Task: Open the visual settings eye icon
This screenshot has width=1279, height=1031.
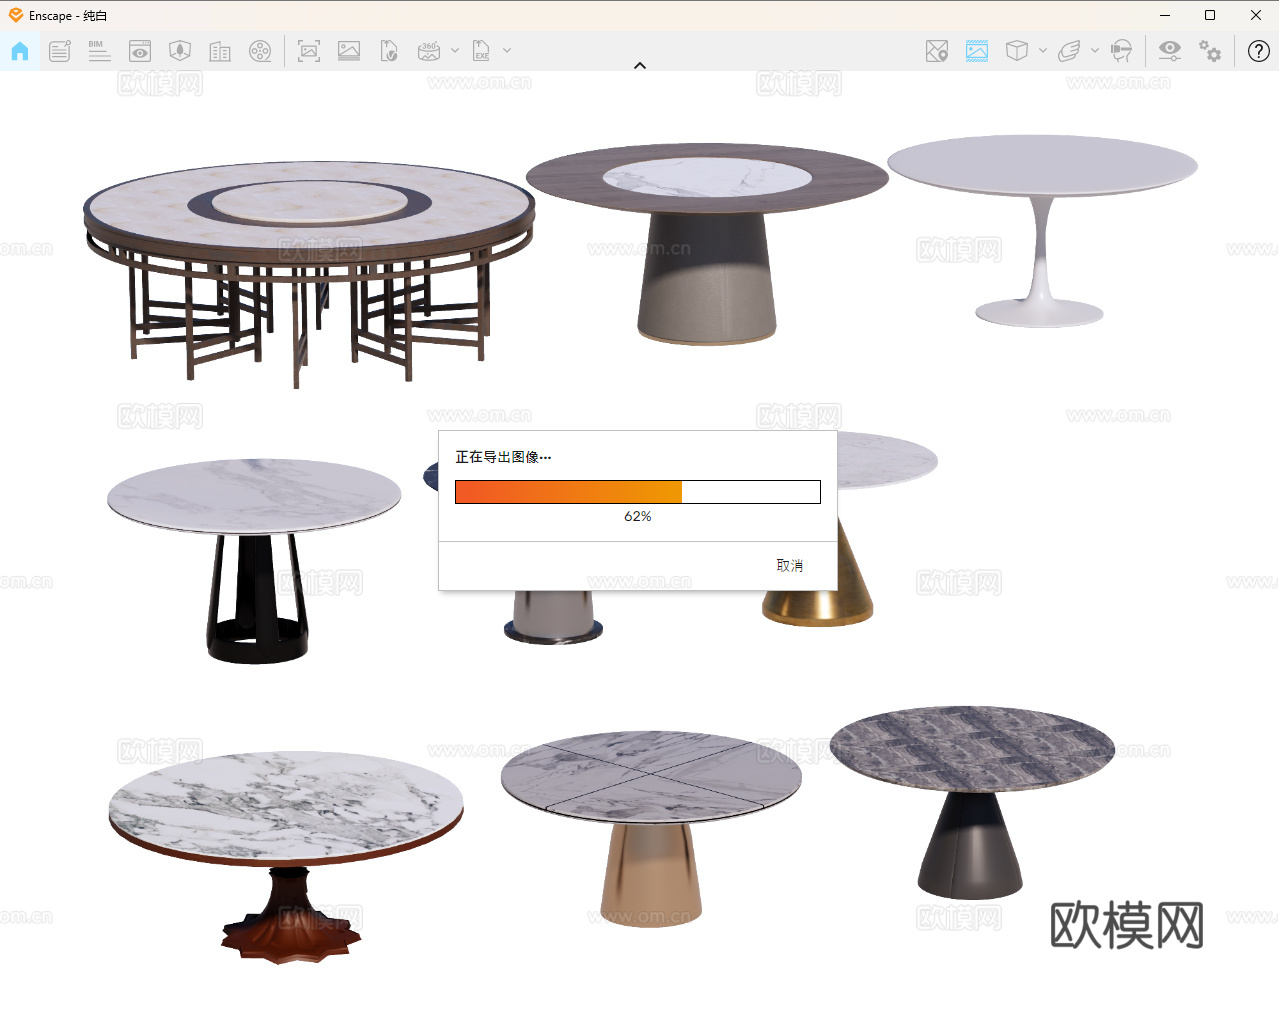Action: pyautogui.click(x=1169, y=51)
